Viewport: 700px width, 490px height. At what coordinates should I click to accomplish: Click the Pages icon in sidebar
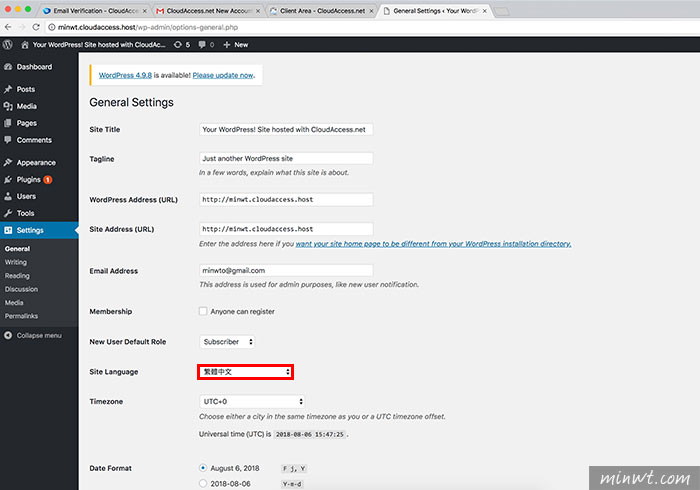(8, 123)
